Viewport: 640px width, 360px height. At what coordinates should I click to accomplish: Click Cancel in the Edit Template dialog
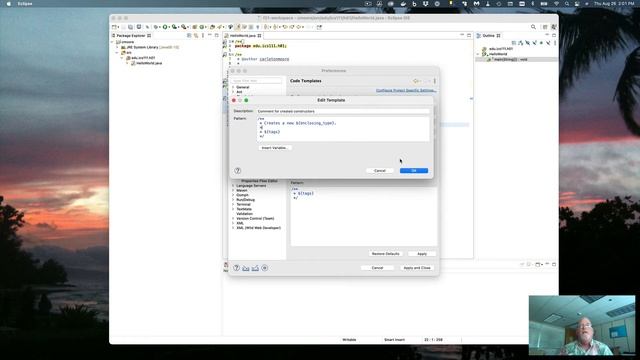380,171
